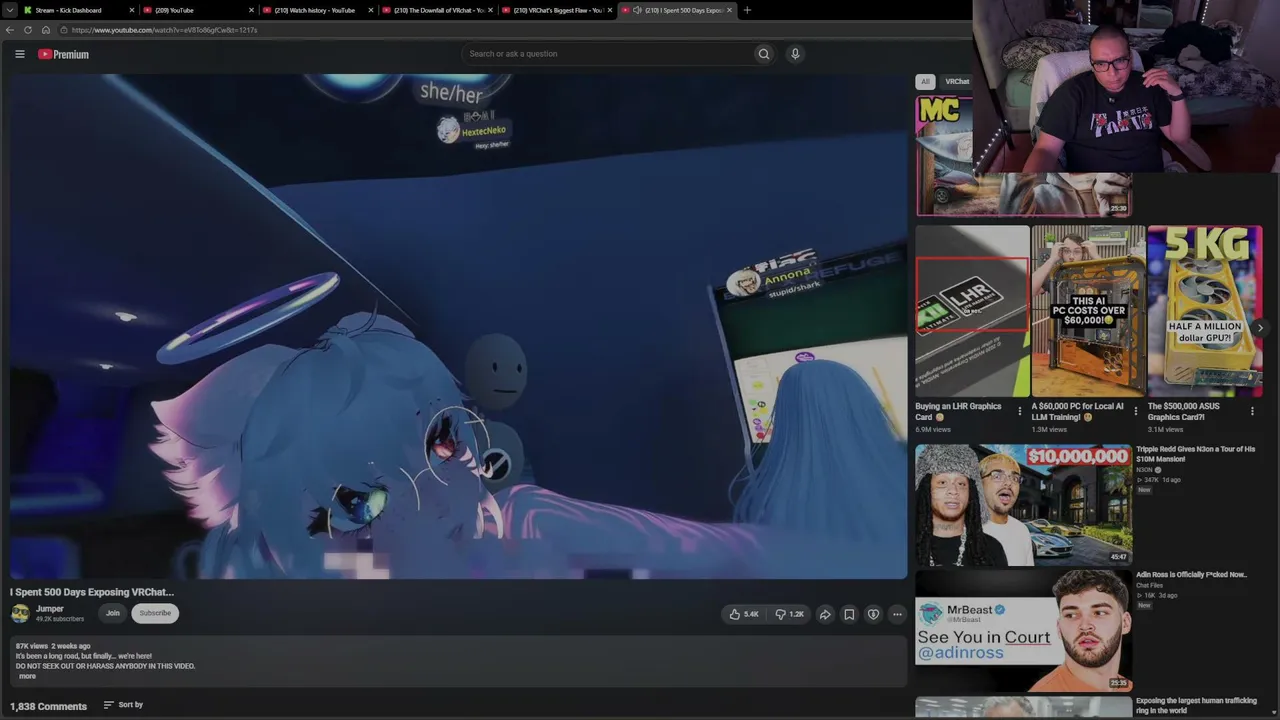Close the I Spent 500 Days tab
1280x720 pixels.
pyautogui.click(x=729, y=10)
